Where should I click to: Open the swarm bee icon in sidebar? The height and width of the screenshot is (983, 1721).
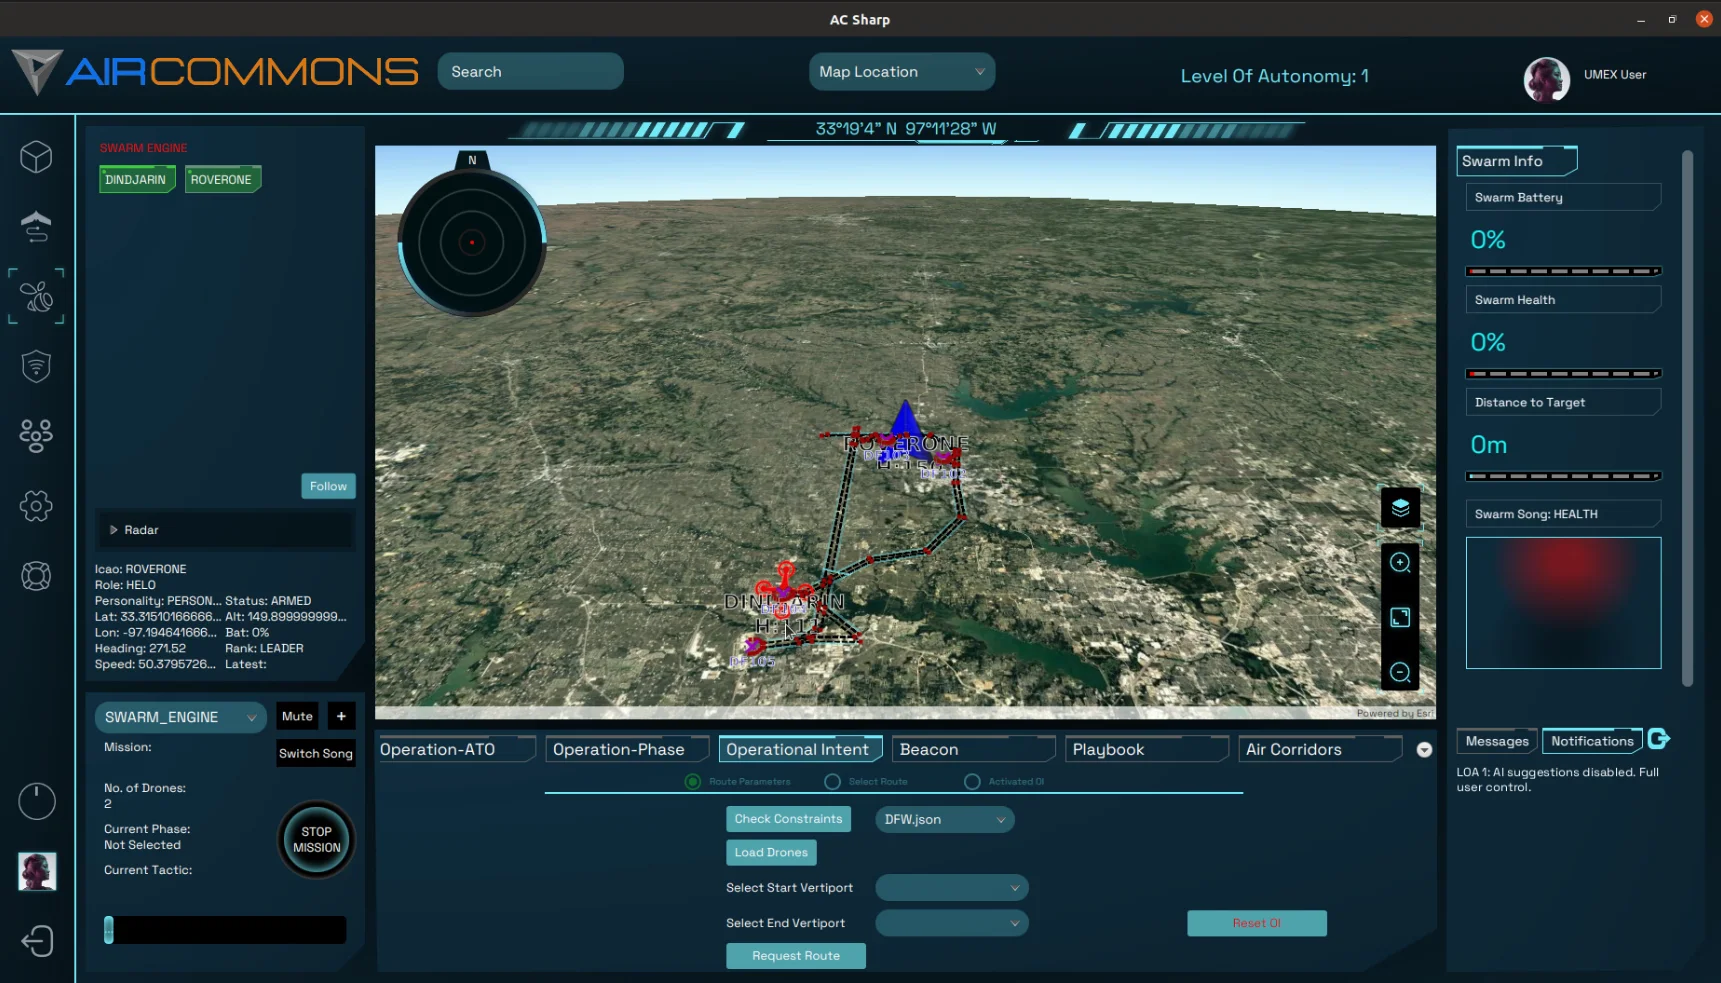36,296
